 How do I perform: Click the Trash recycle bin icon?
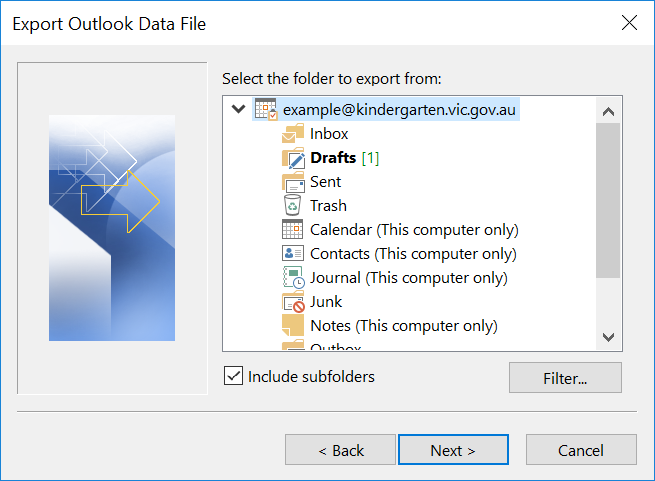[x=292, y=206]
